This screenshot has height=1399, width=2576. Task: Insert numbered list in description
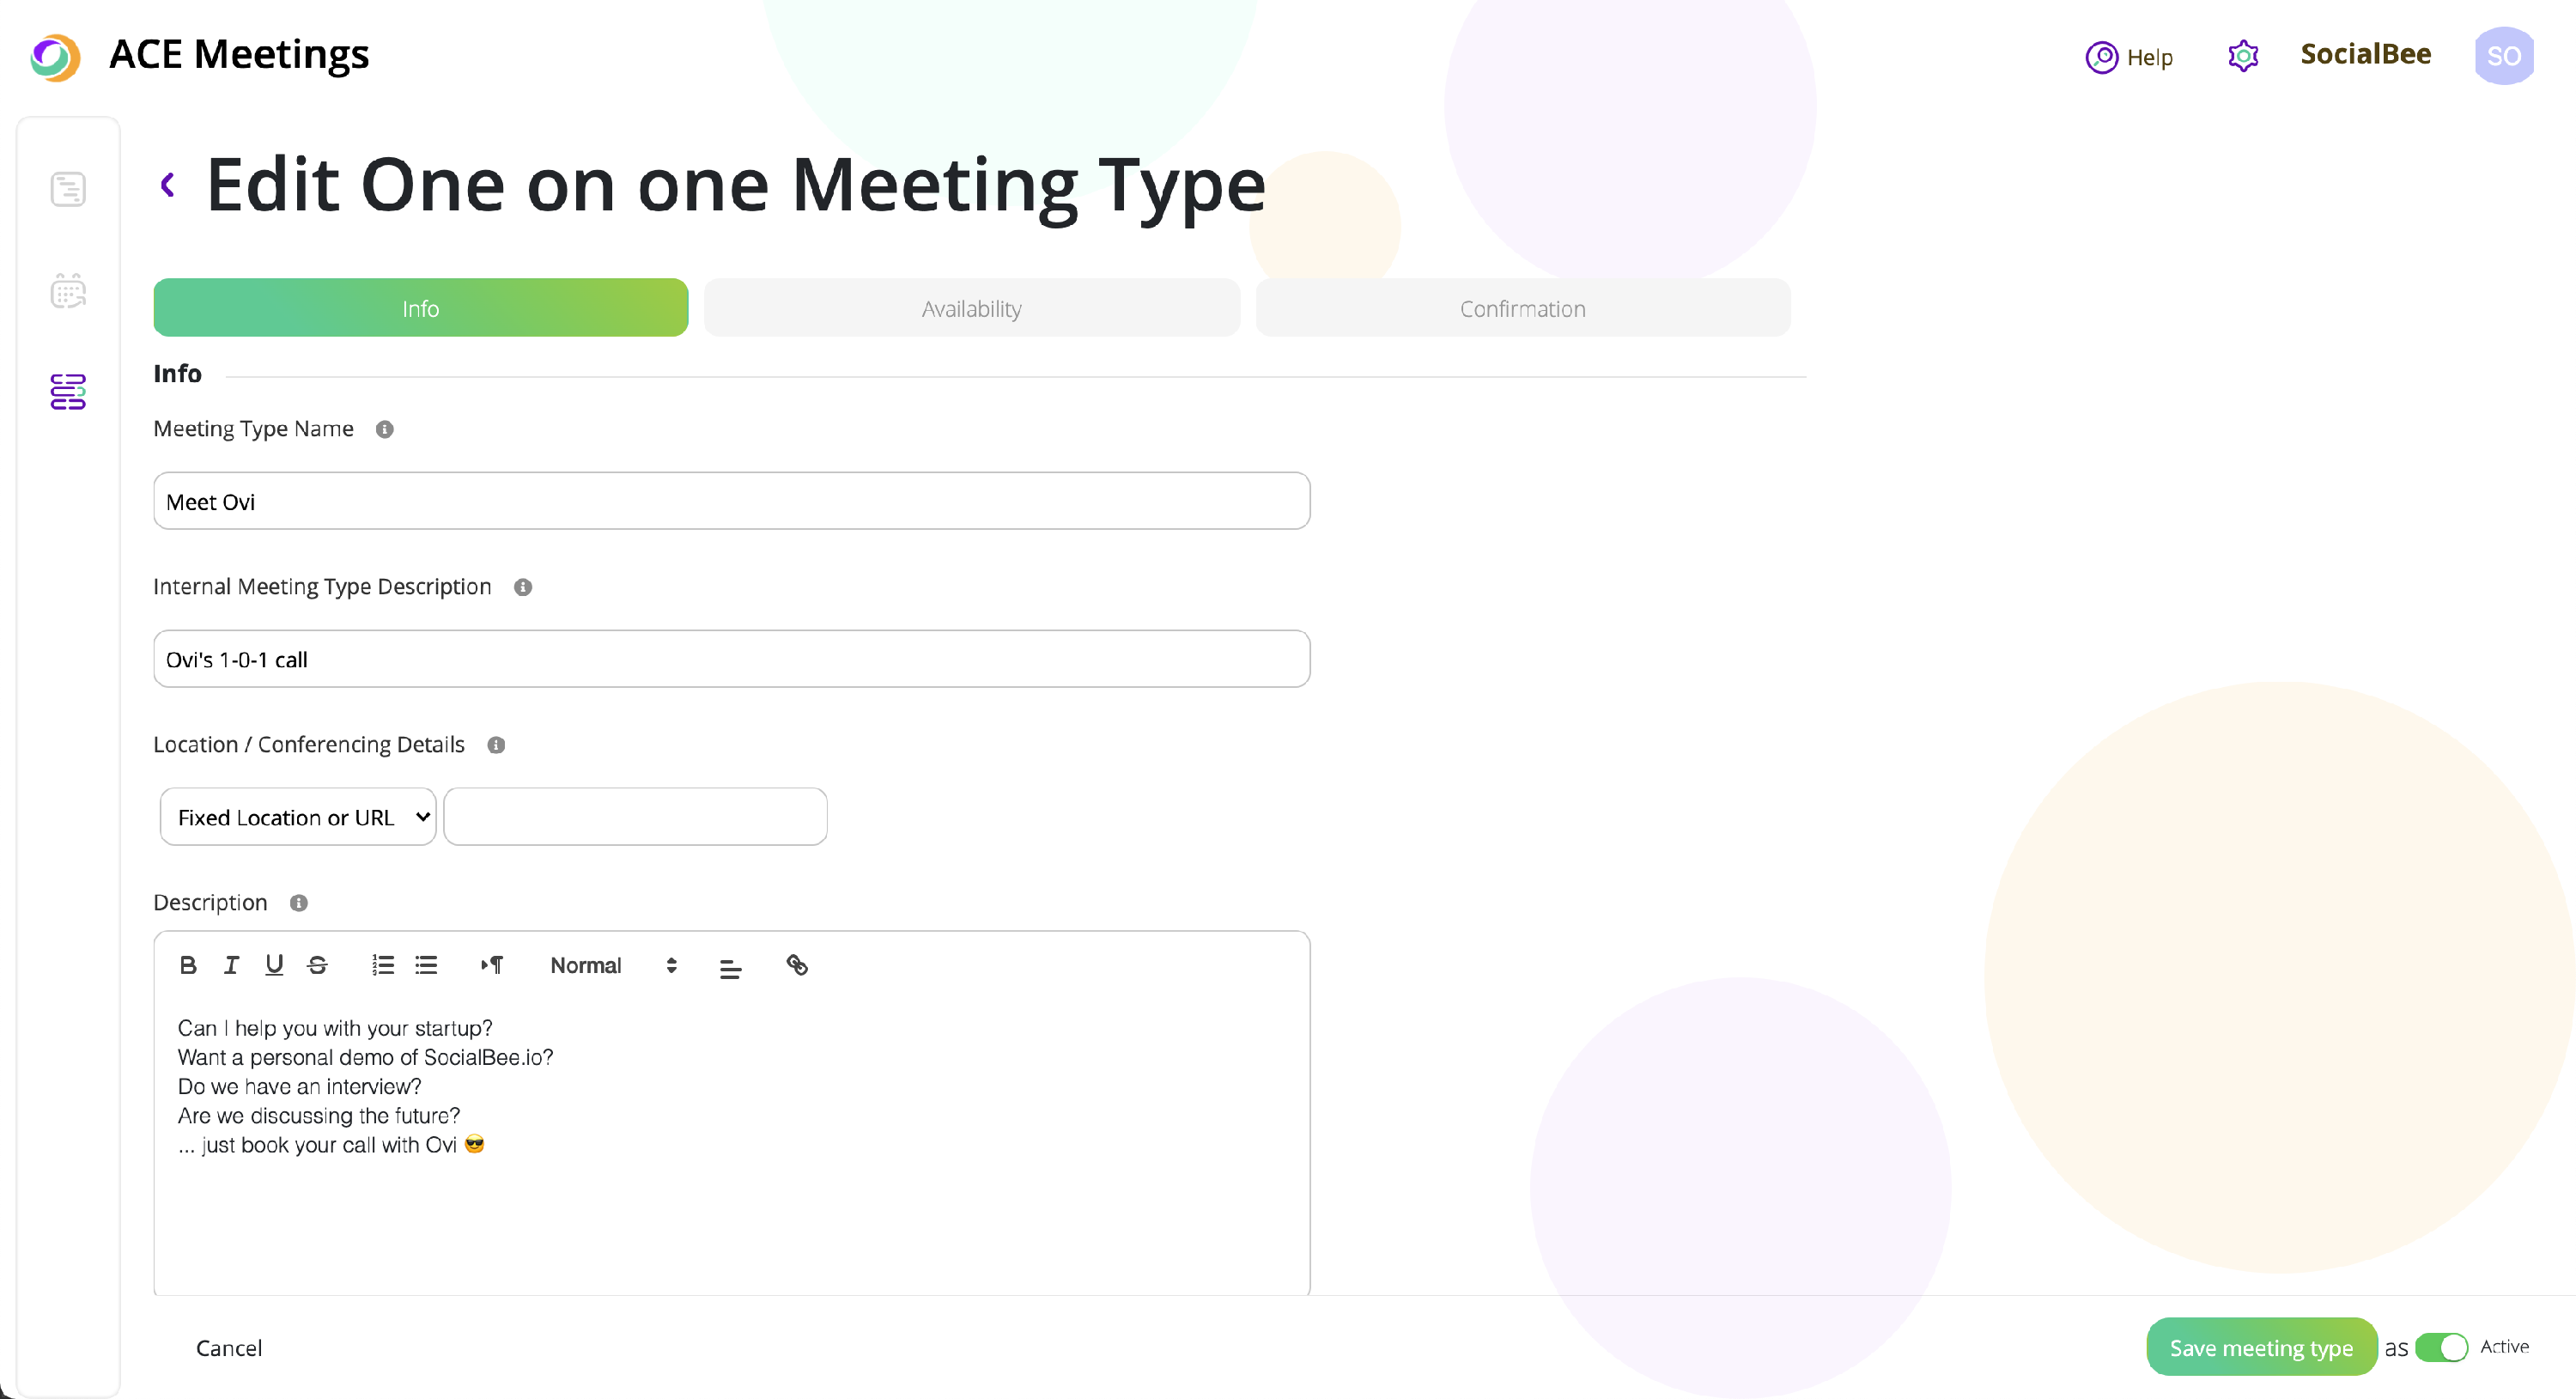coord(383,965)
